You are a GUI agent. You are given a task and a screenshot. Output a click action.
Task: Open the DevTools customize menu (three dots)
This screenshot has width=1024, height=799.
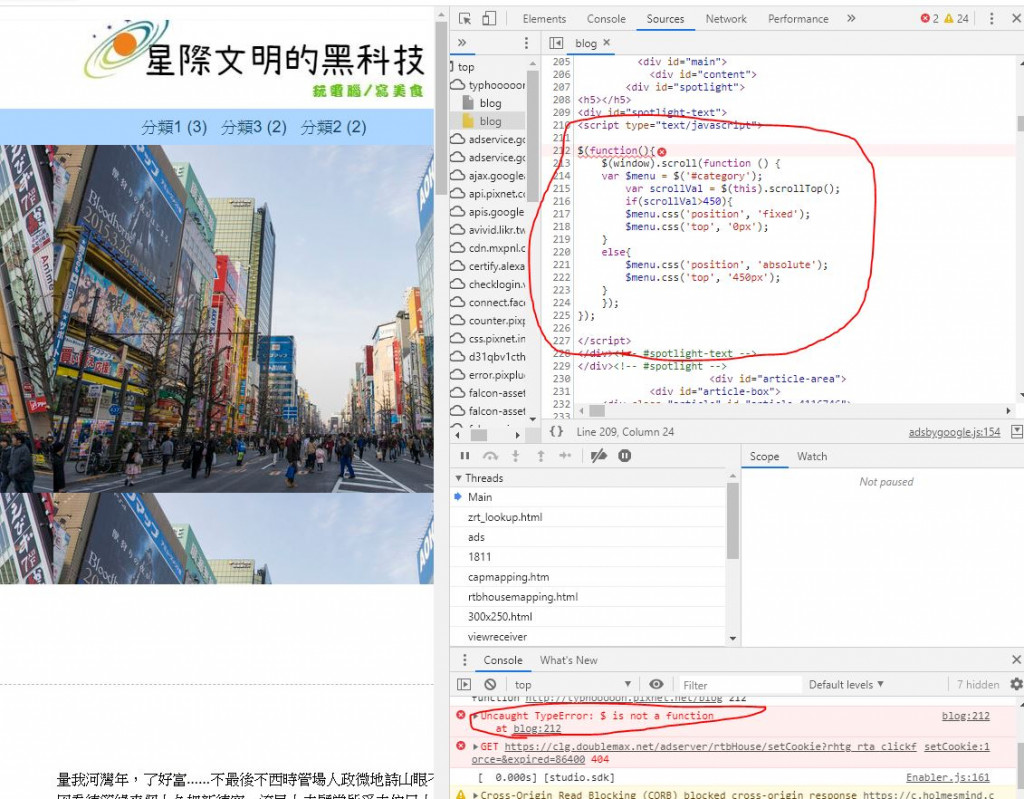click(x=991, y=18)
